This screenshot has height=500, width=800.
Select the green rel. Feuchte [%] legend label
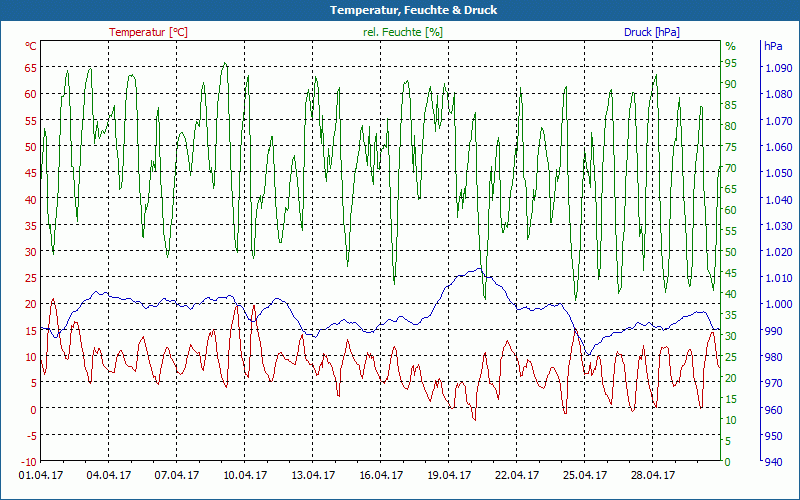pyautogui.click(x=403, y=32)
